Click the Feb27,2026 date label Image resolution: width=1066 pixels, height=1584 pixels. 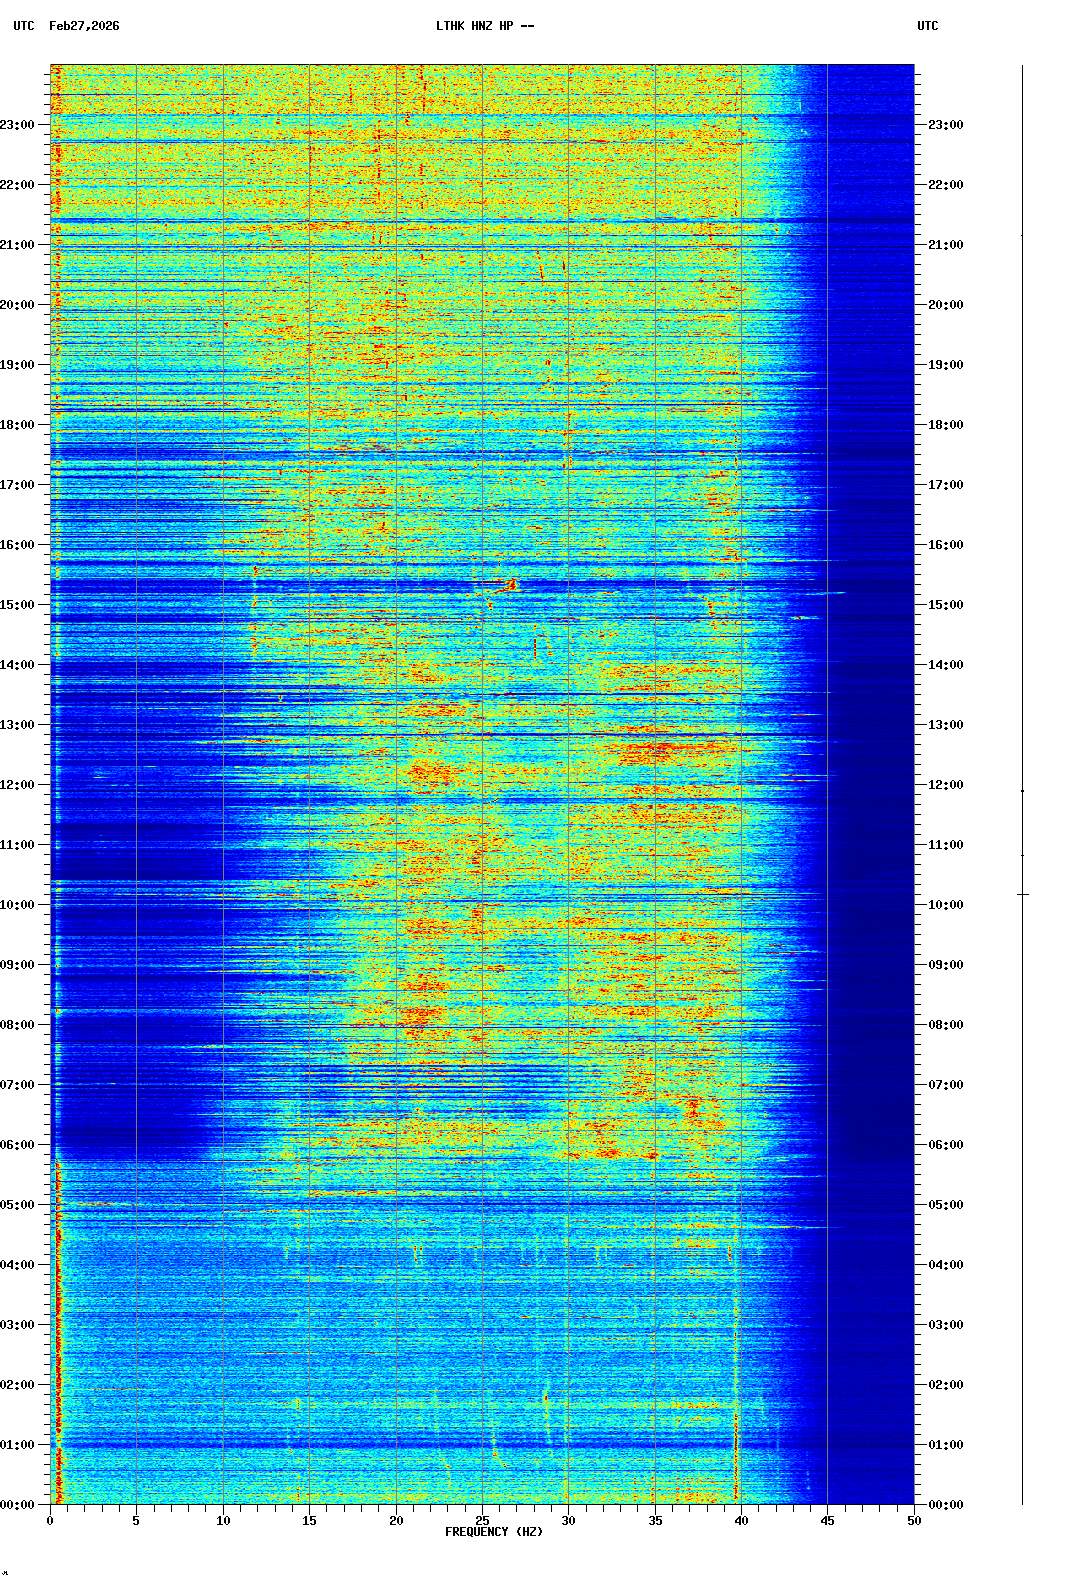(x=84, y=26)
